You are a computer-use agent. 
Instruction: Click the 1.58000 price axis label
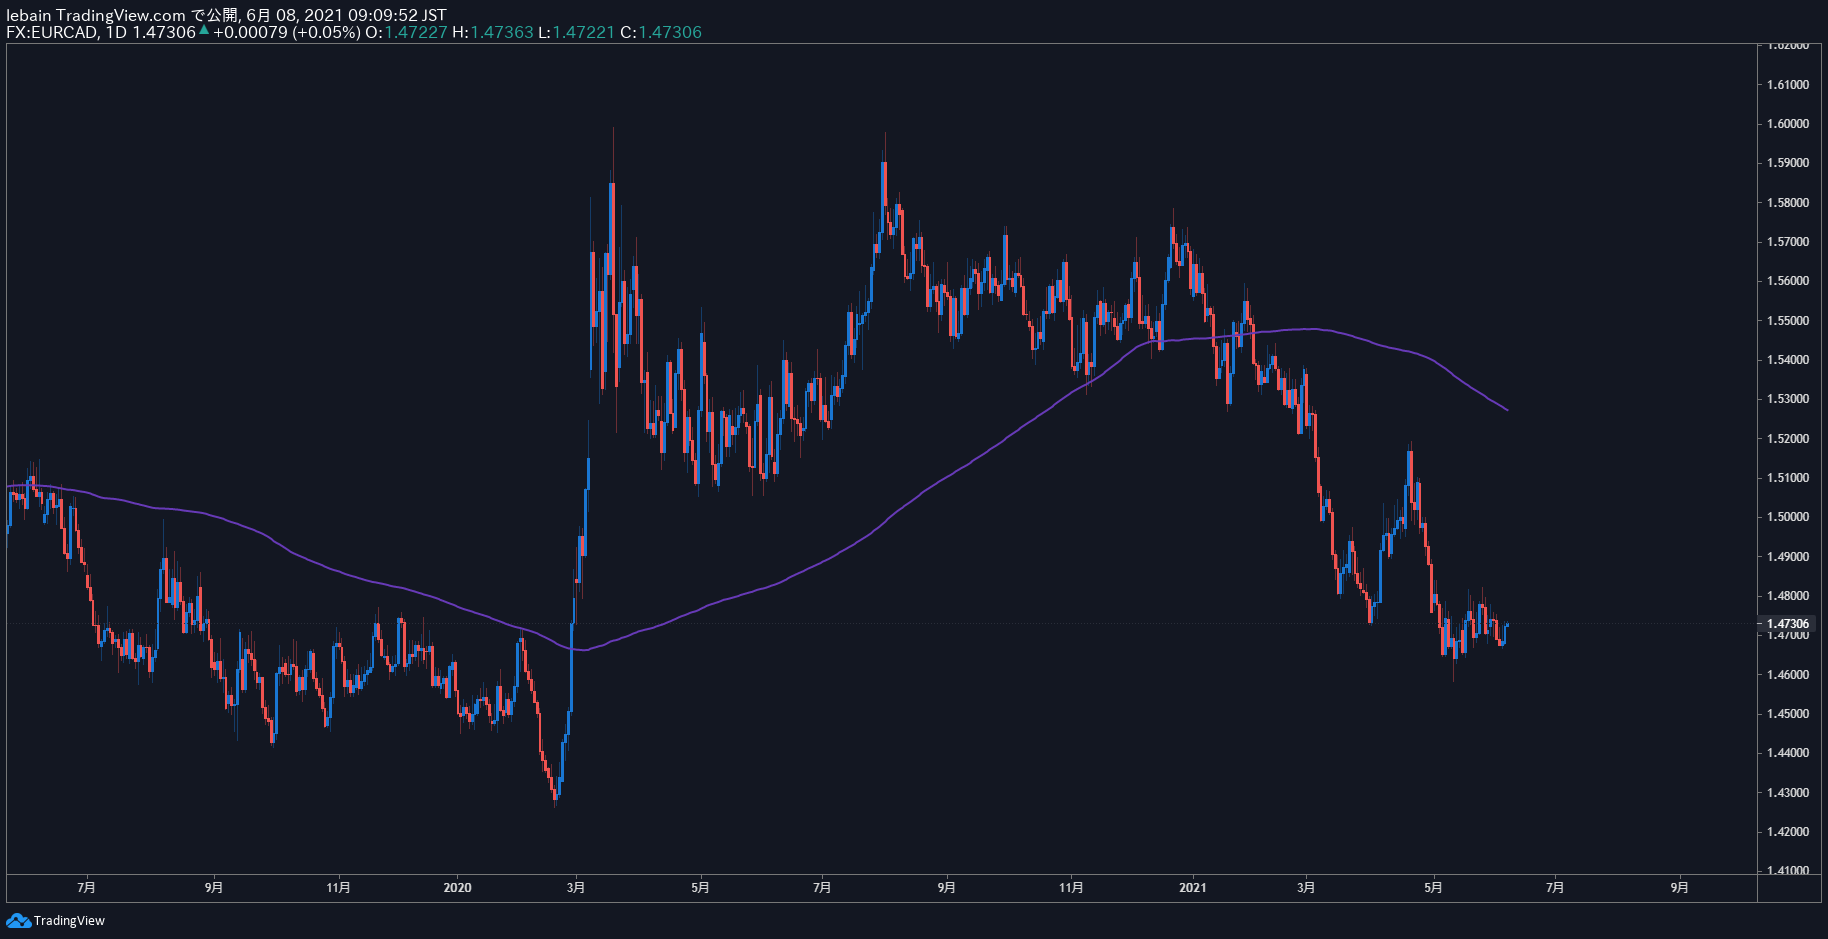point(1788,203)
